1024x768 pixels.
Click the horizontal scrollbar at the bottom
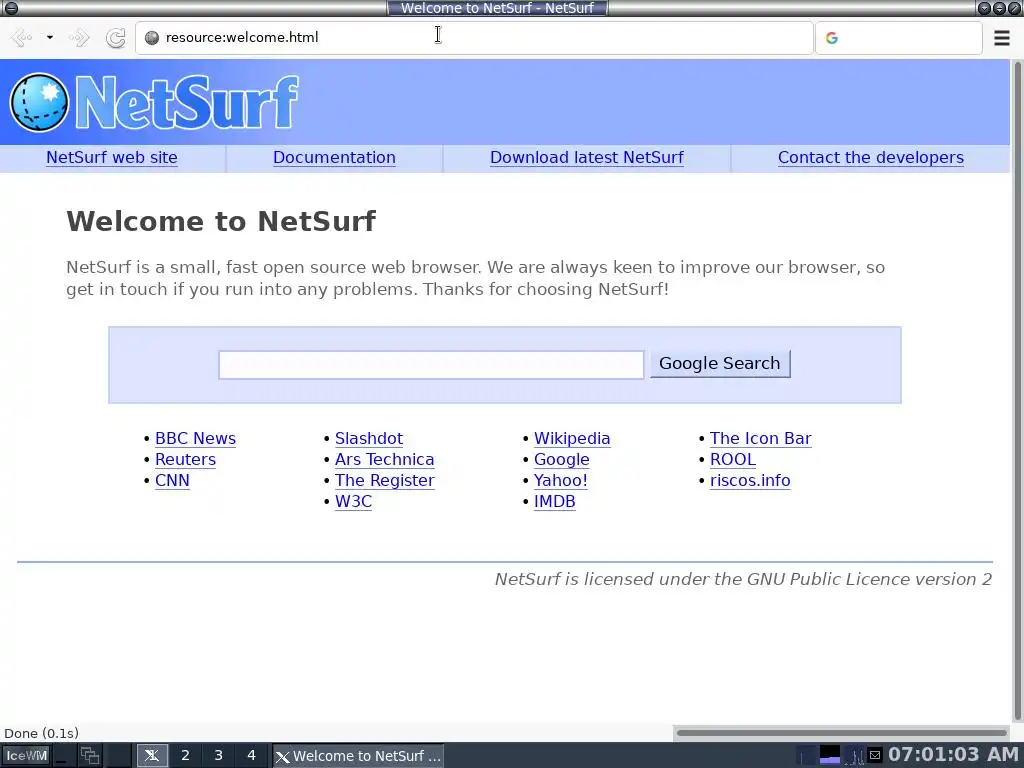point(842,733)
